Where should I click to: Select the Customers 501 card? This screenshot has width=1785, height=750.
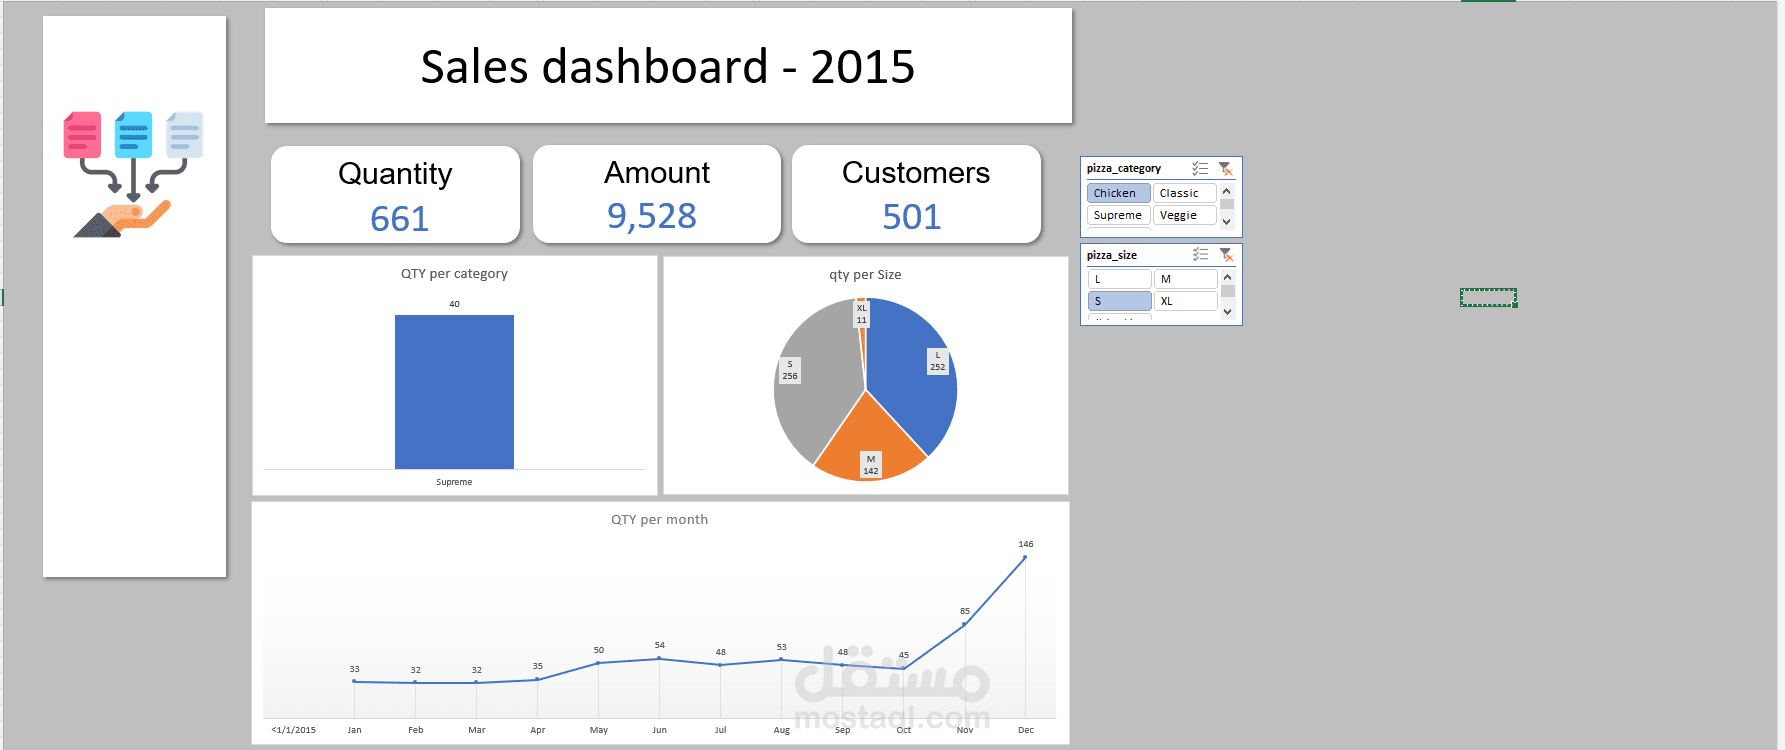click(916, 194)
